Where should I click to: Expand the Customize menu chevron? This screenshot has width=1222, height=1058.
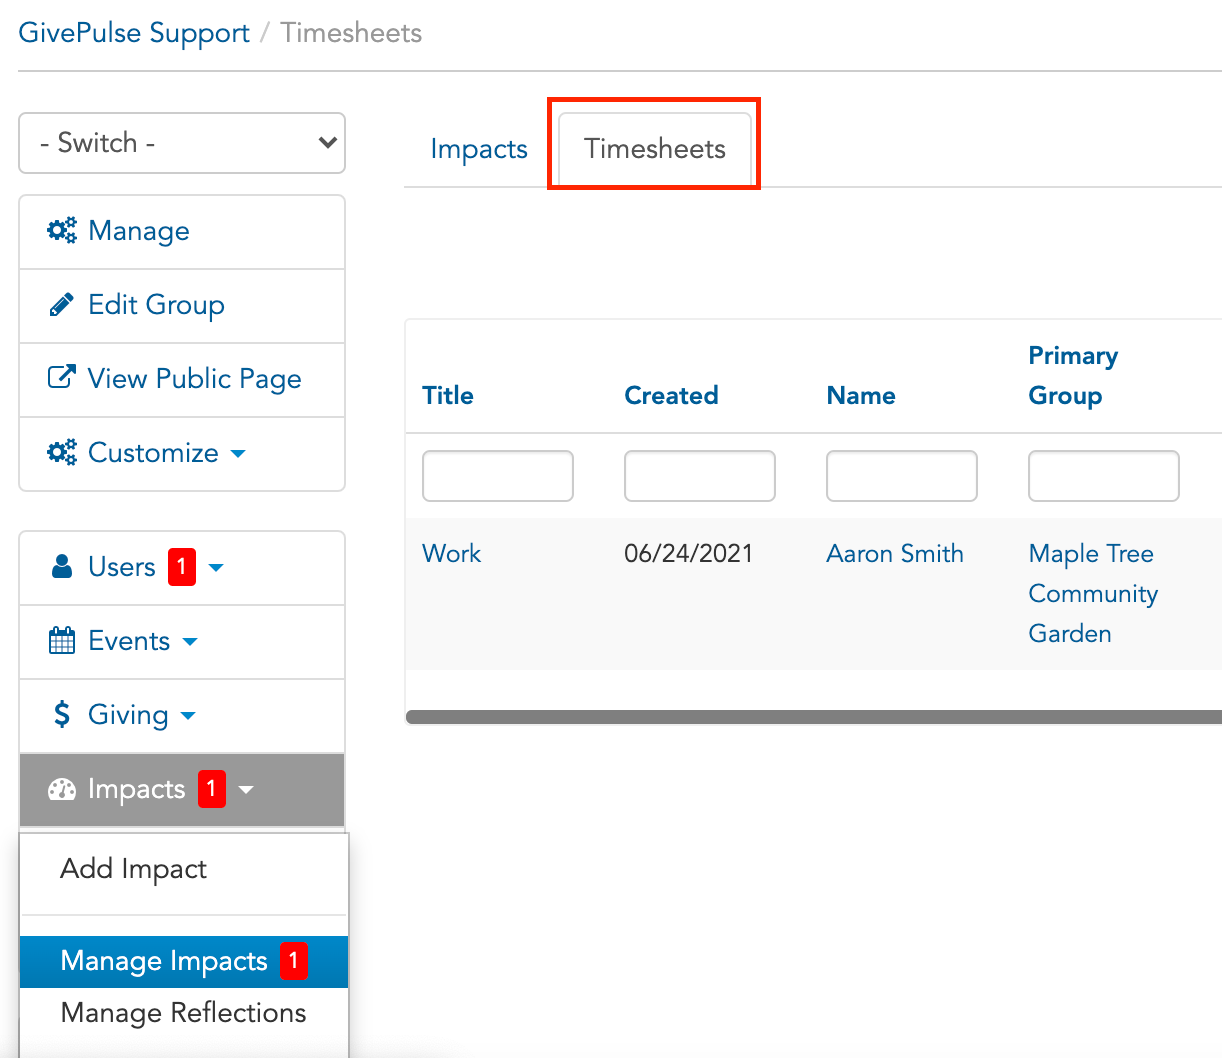(x=238, y=453)
